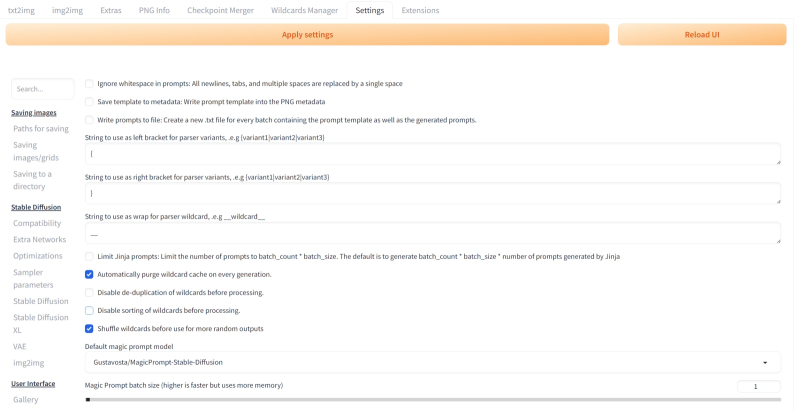Enable Save template to metadata checkbox

click(x=90, y=102)
